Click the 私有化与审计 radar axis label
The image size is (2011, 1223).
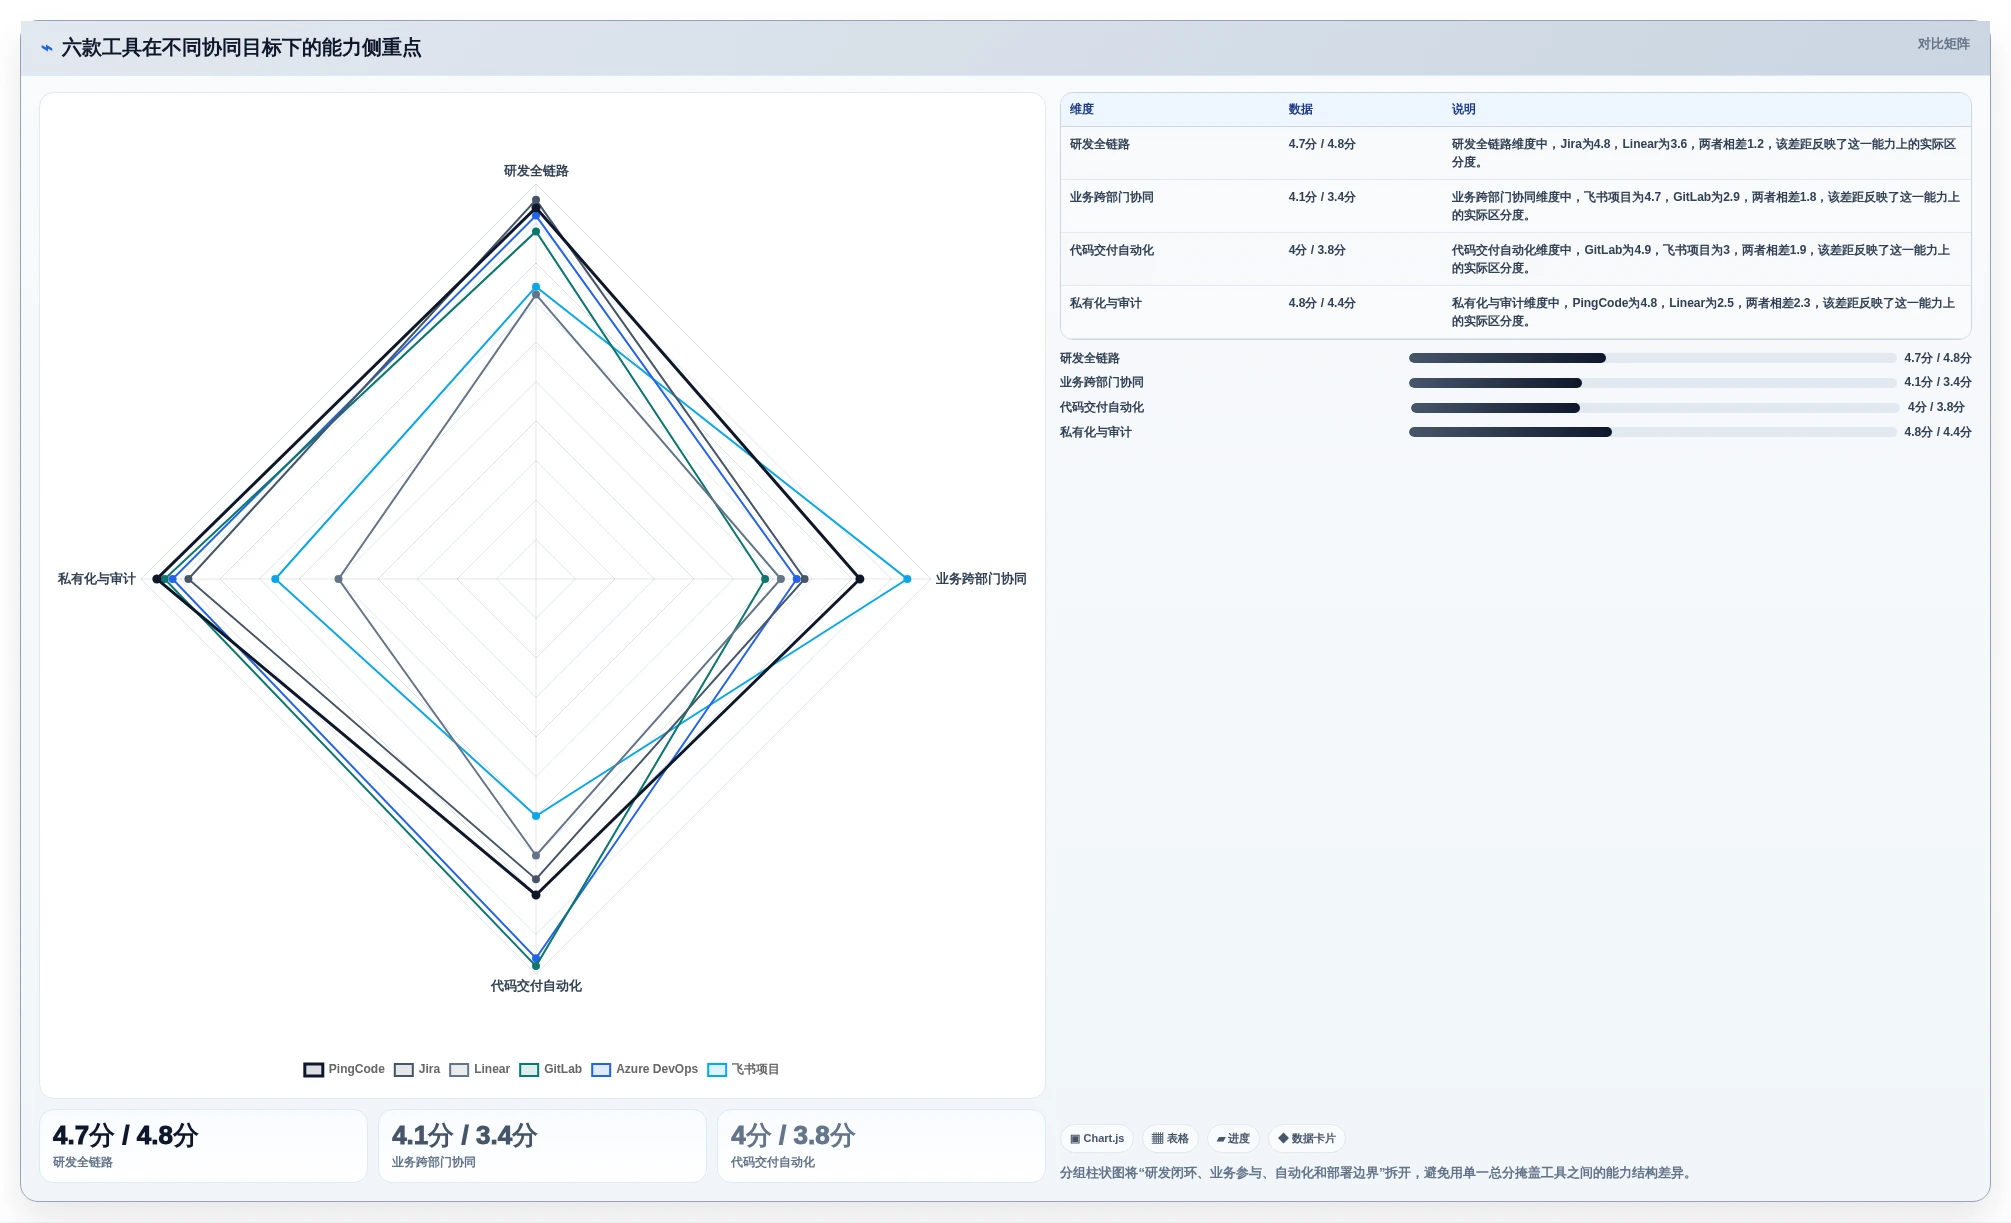(x=97, y=579)
